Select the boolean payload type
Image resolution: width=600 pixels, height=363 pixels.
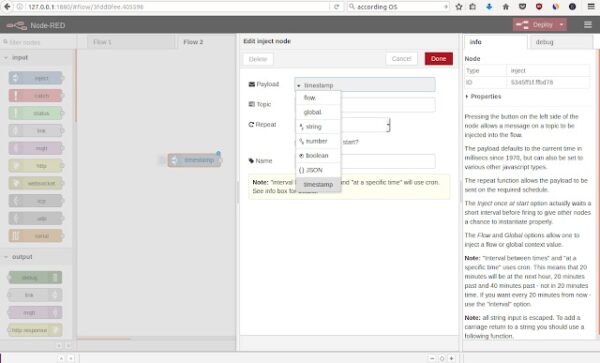tap(318, 156)
